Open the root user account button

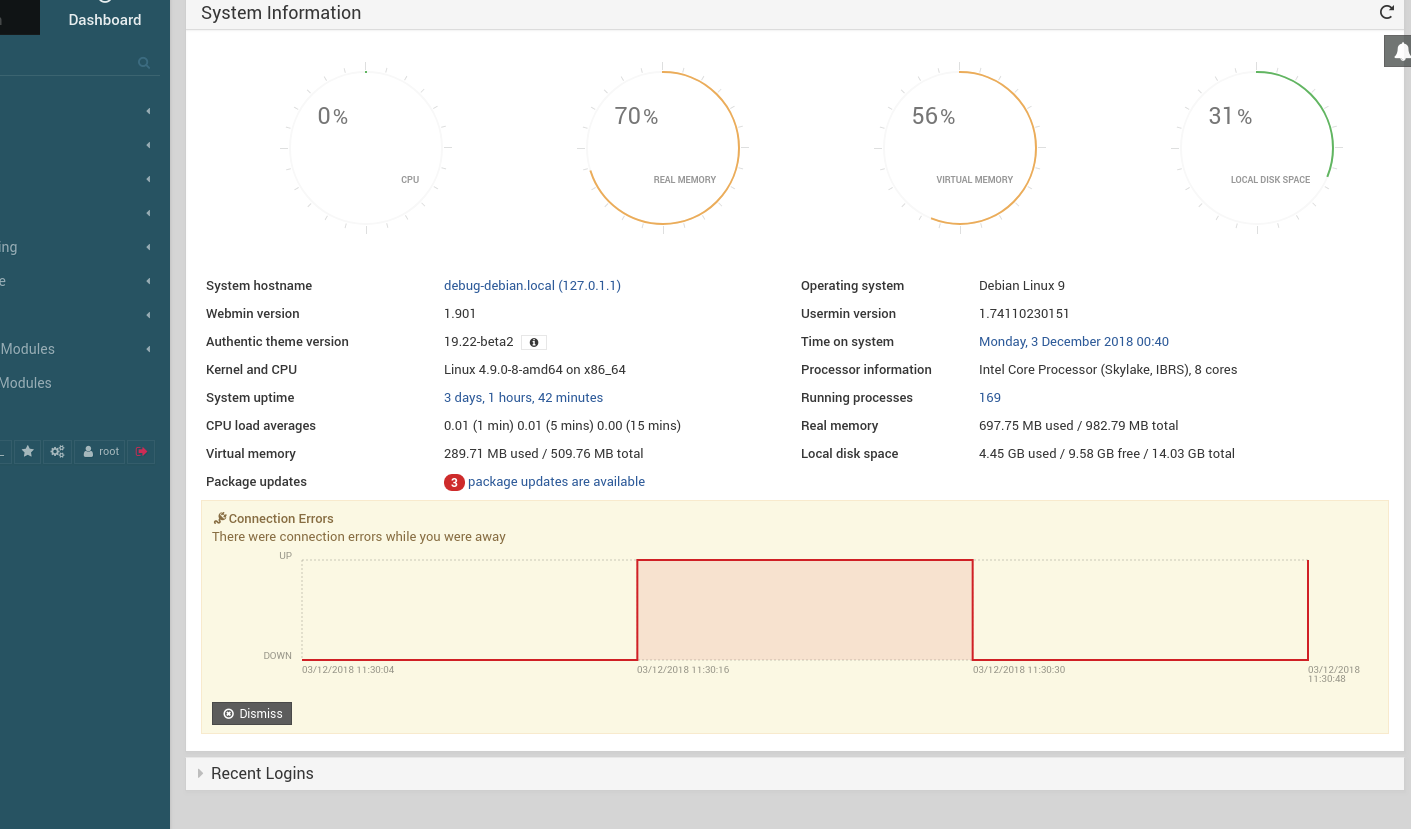click(101, 452)
